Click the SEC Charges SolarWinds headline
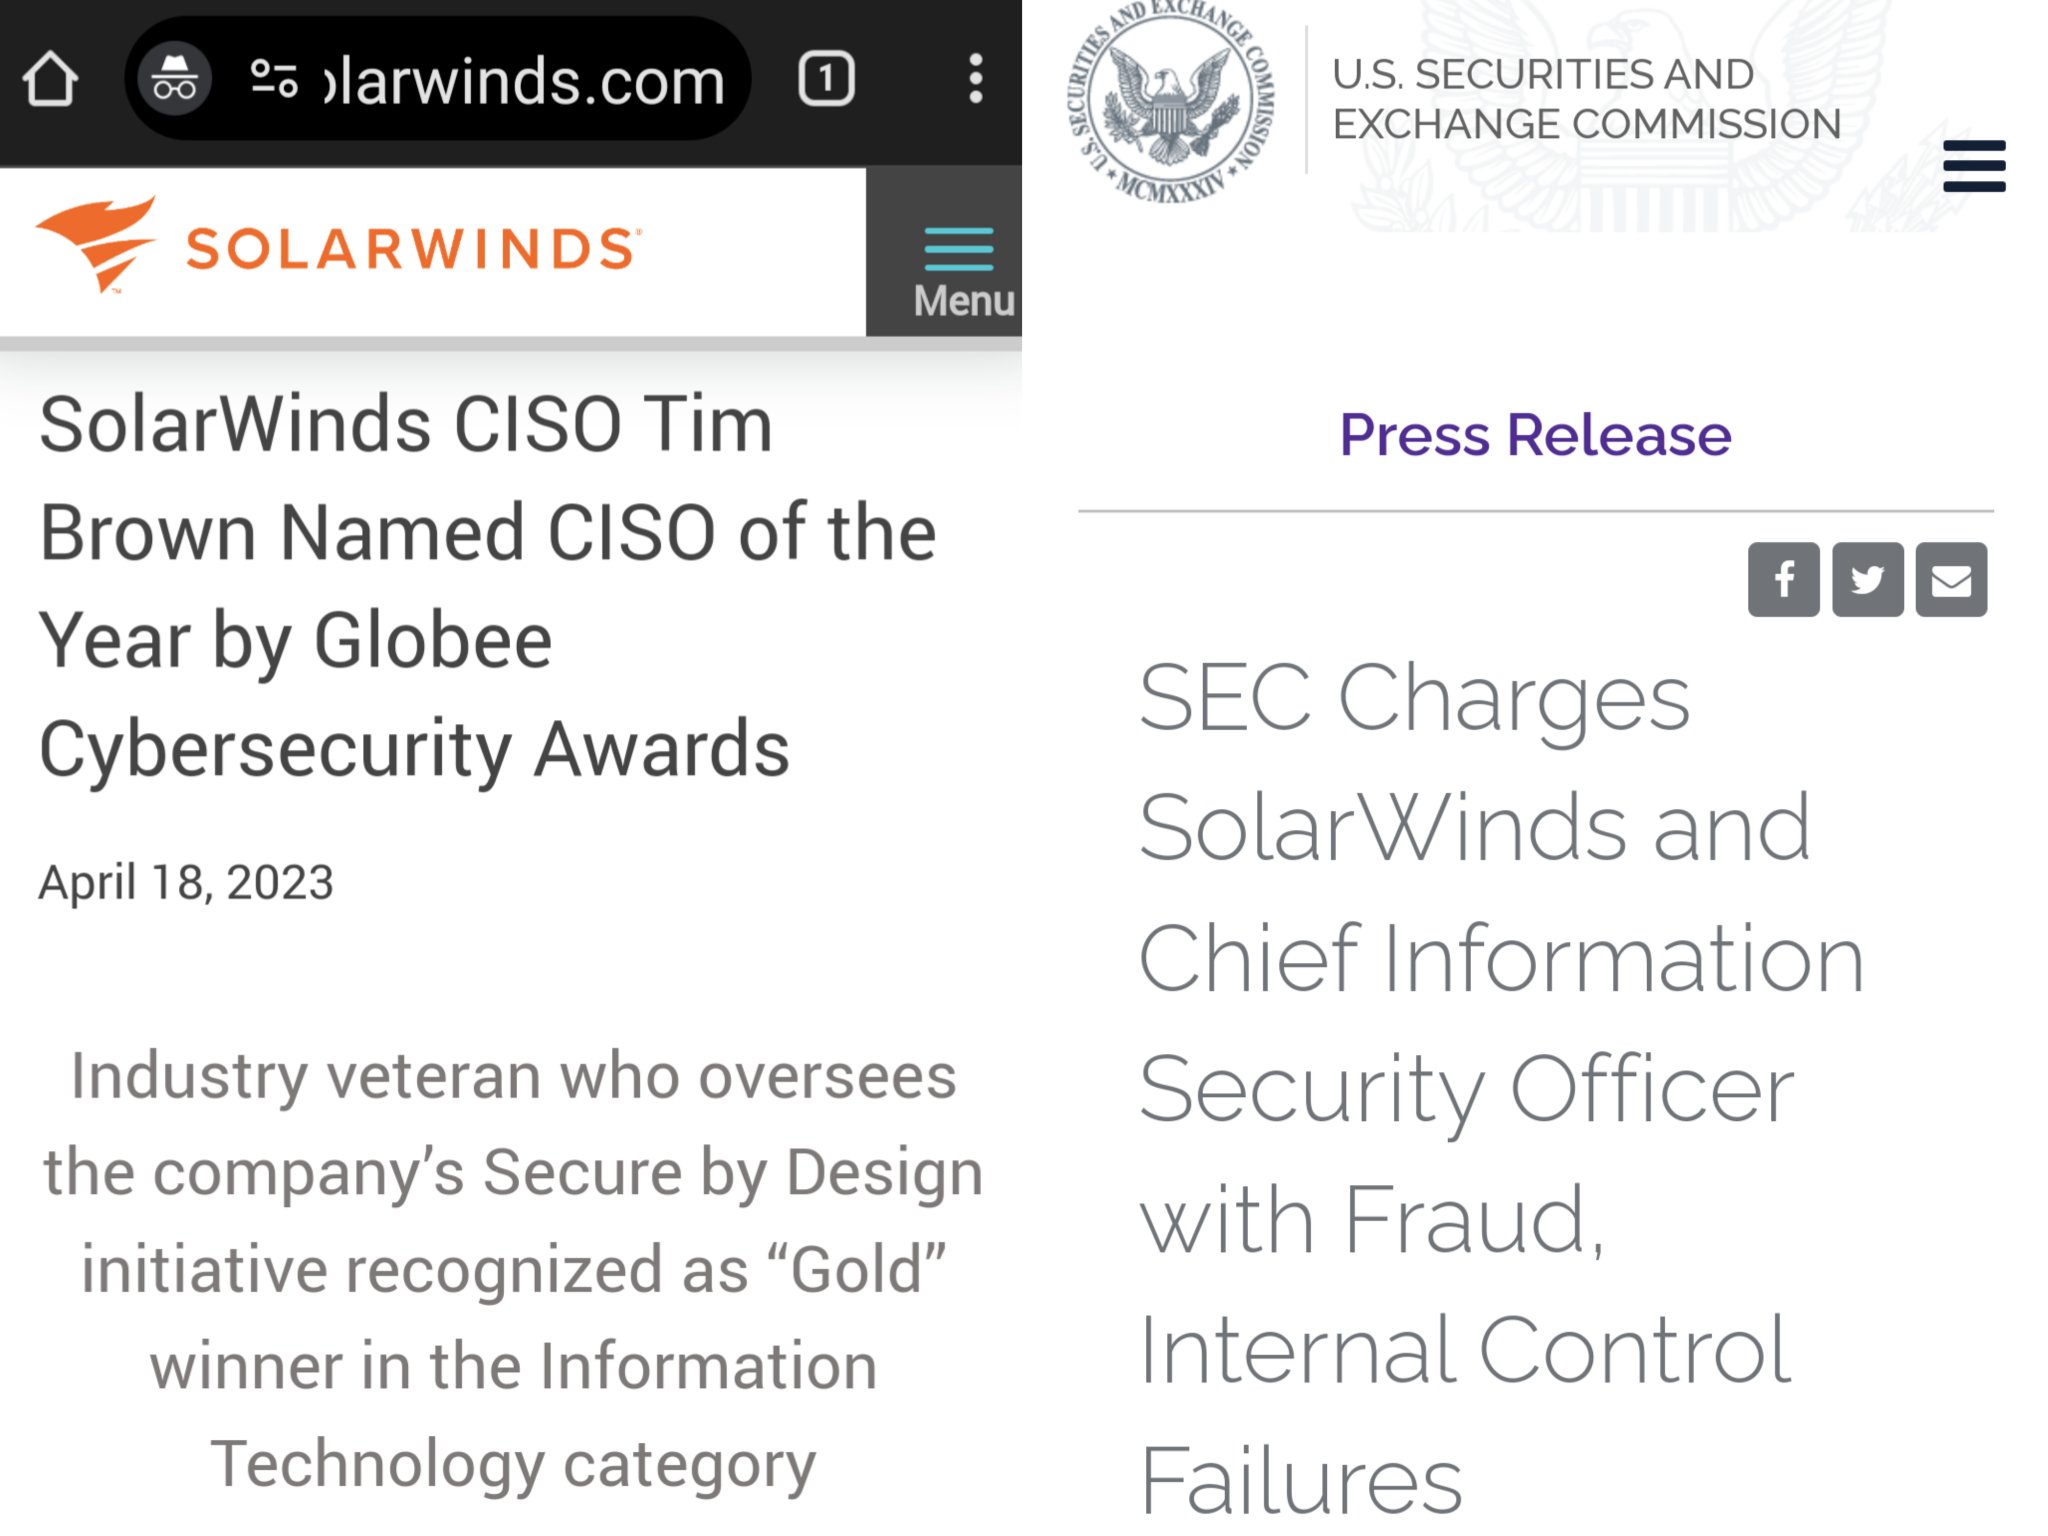Viewport: 2048px width, 1536px height. [1500, 1086]
